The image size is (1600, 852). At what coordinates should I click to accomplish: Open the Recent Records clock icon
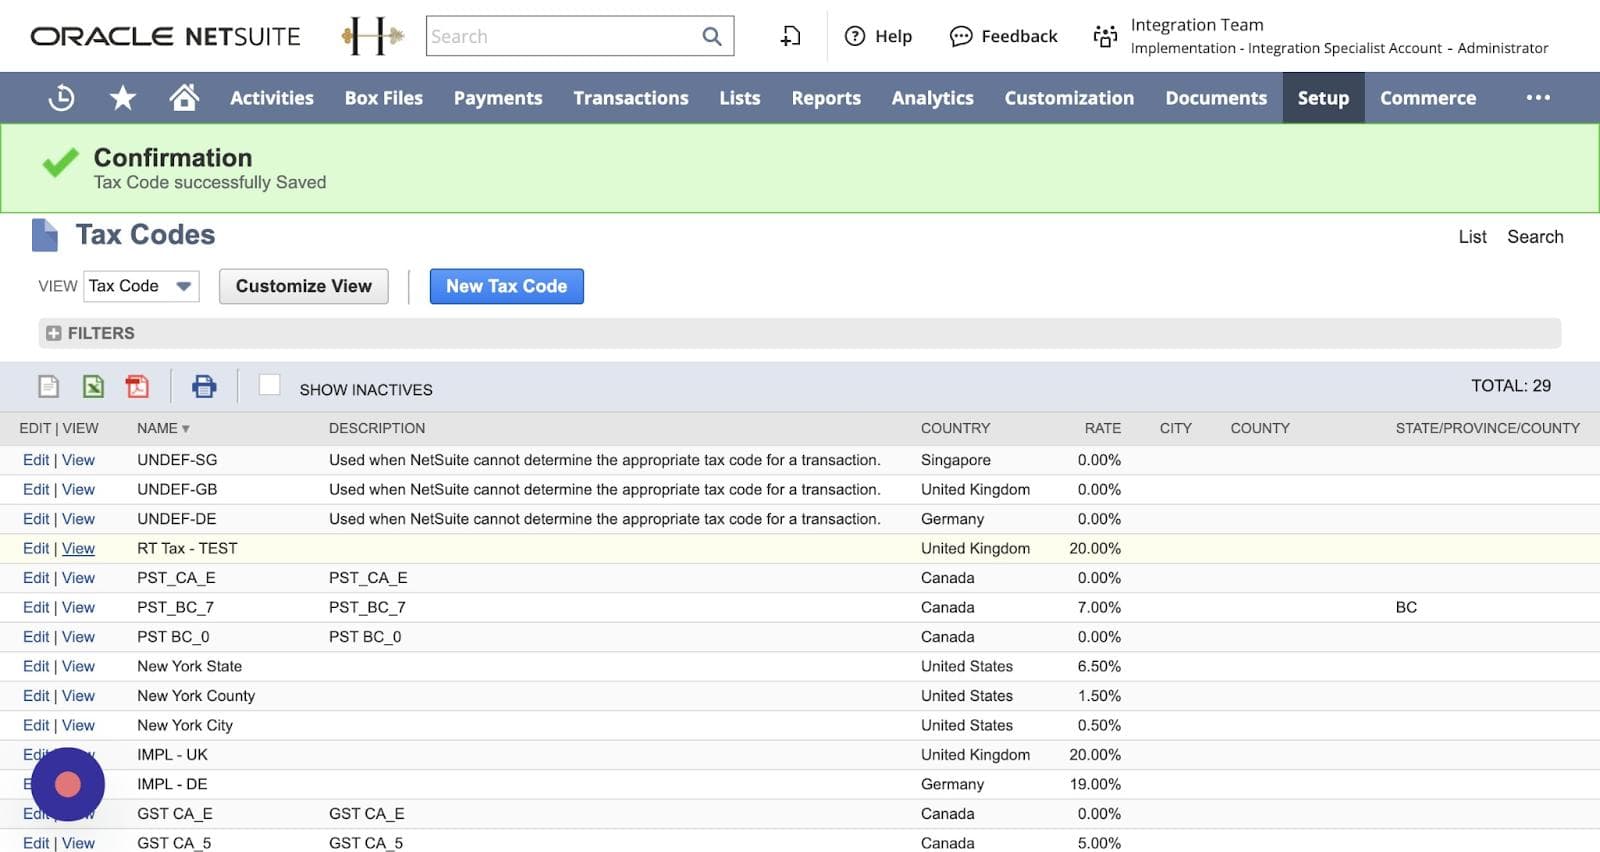(x=61, y=98)
